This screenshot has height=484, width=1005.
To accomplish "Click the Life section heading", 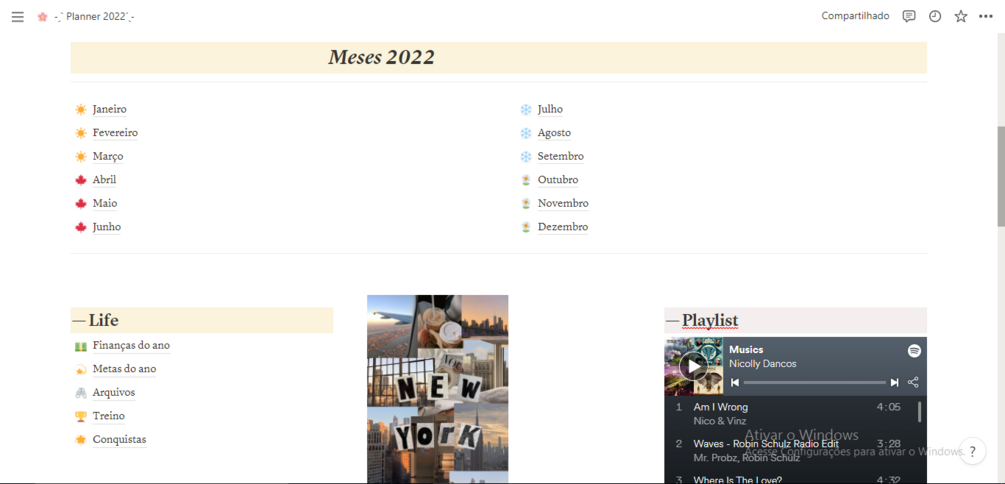I will pyautogui.click(x=103, y=321).
